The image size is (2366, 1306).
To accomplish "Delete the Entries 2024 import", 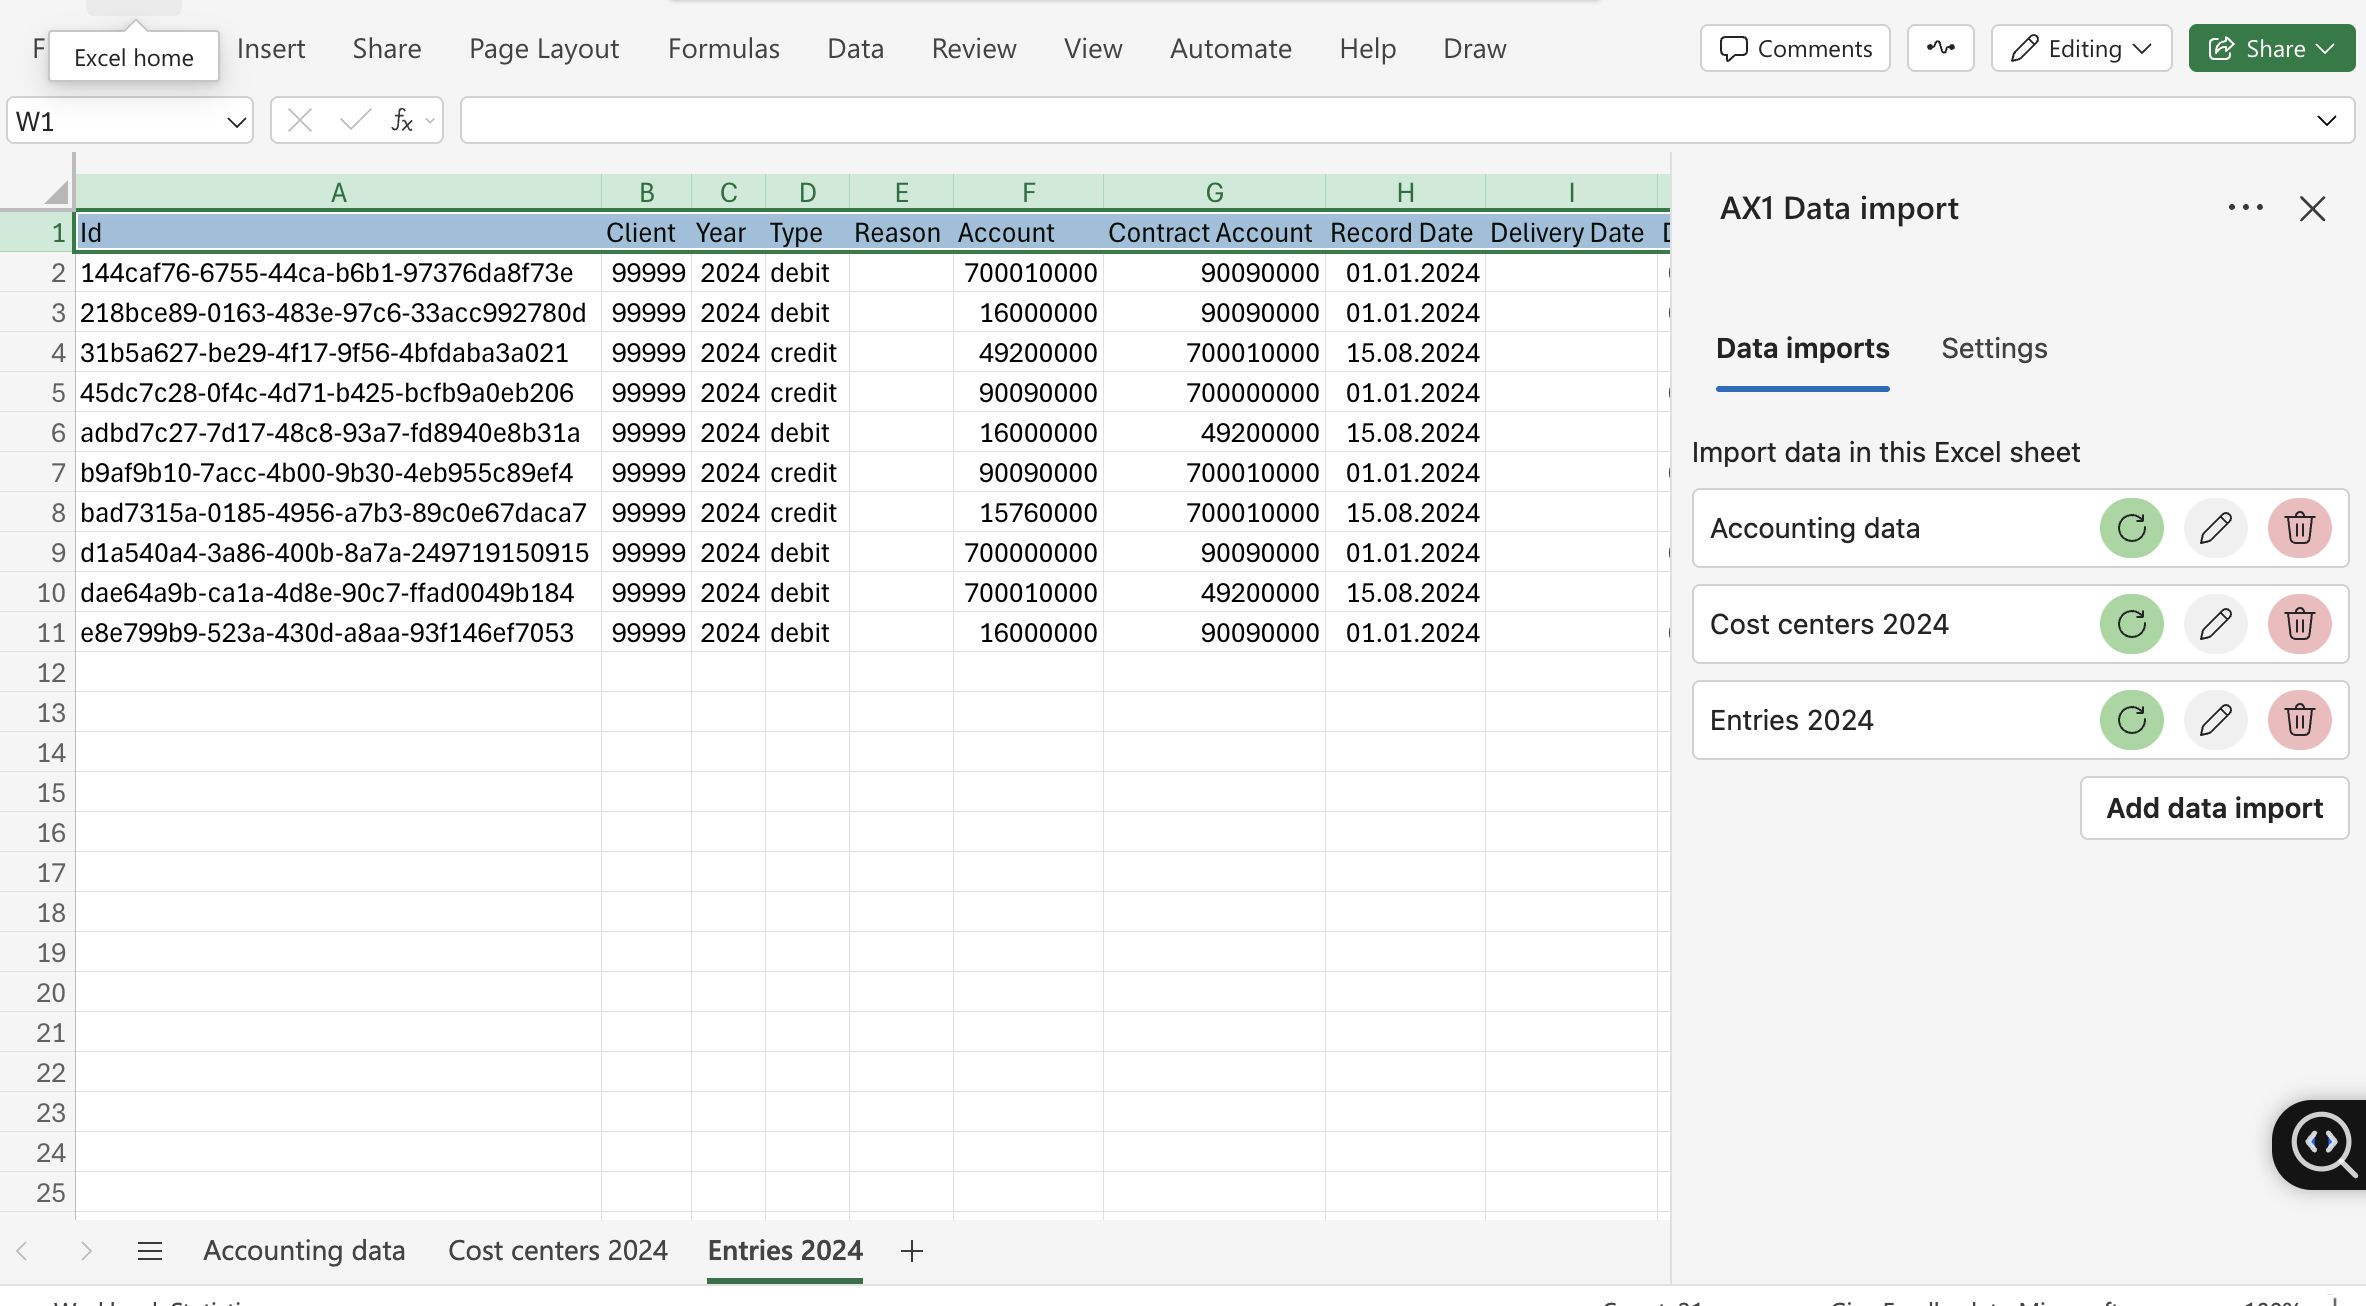I will pos(2299,720).
